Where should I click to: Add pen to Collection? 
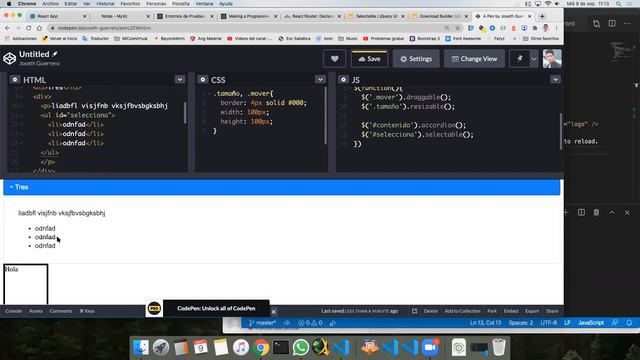[x=462, y=311]
